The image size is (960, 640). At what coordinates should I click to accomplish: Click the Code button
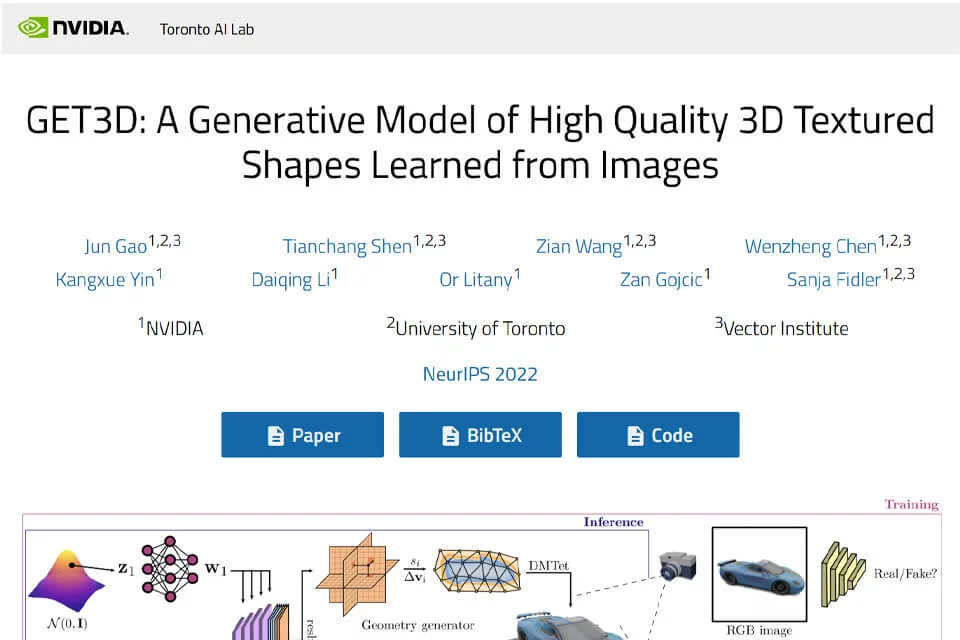click(658, 435)
